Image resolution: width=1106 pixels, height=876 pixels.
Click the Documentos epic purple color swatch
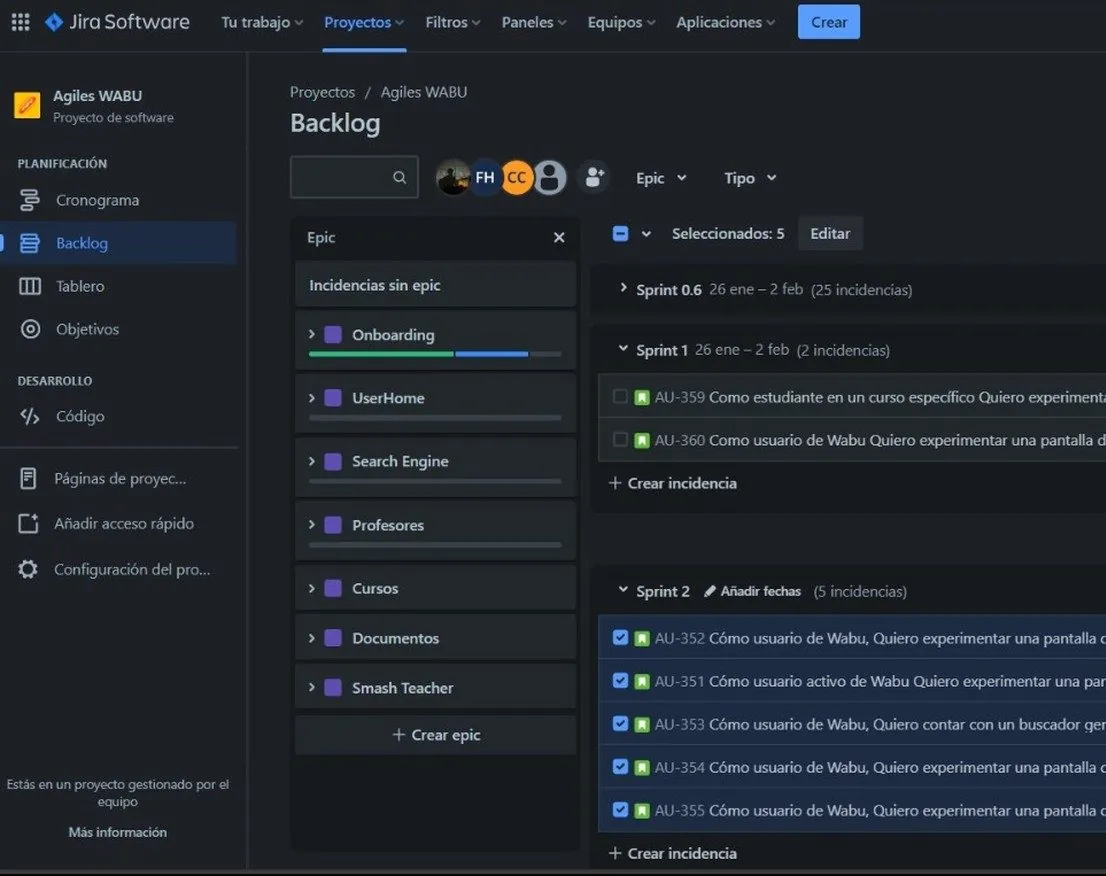click(333, 638)
